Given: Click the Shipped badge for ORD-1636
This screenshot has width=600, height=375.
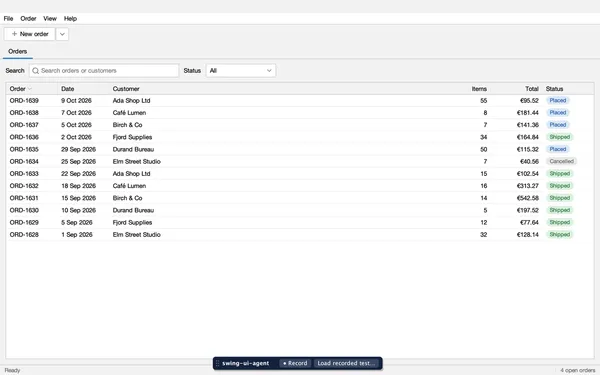Looking at the screenshot, I should click(559, 137).
